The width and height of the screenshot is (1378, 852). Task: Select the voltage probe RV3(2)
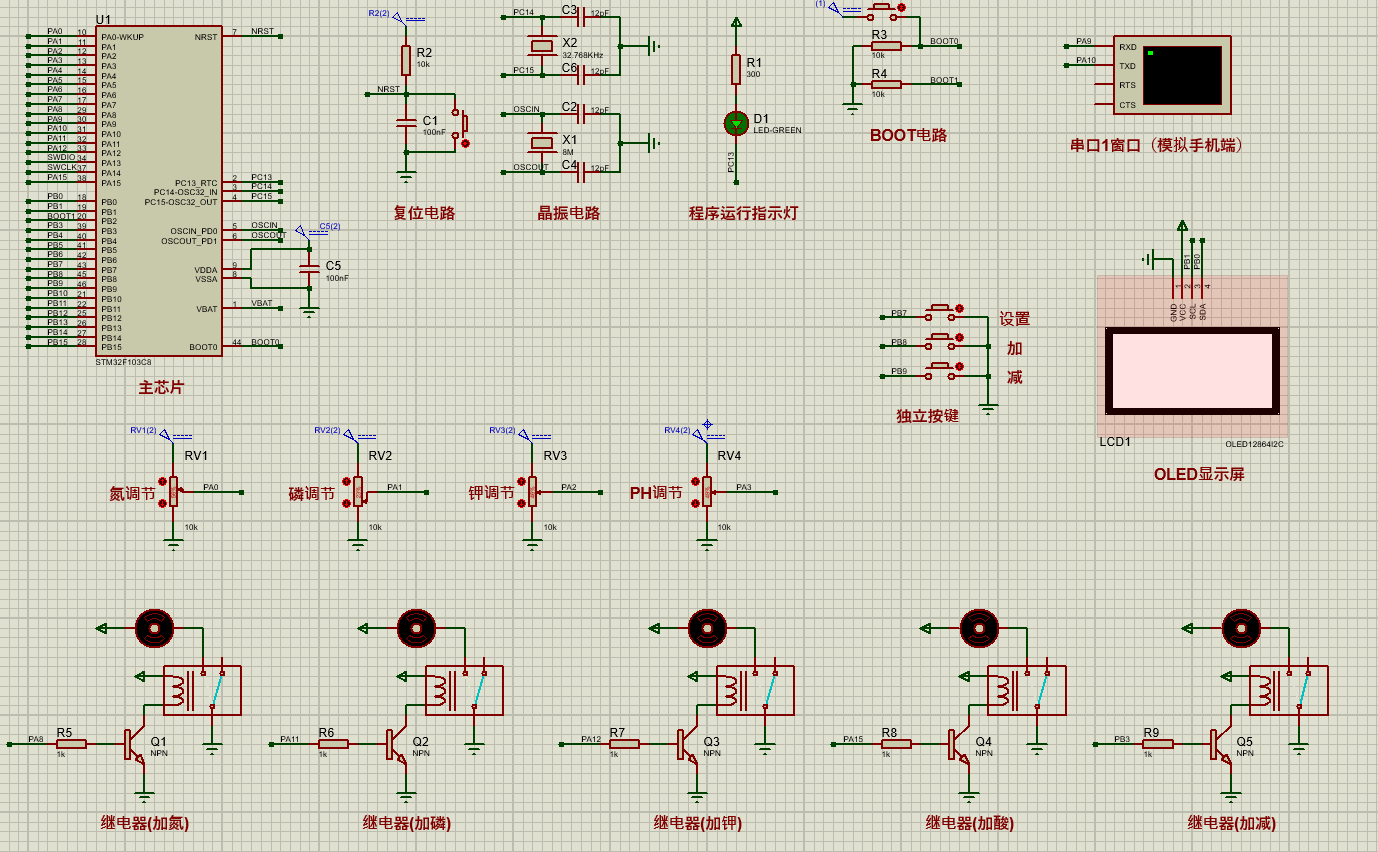[520, 433]
